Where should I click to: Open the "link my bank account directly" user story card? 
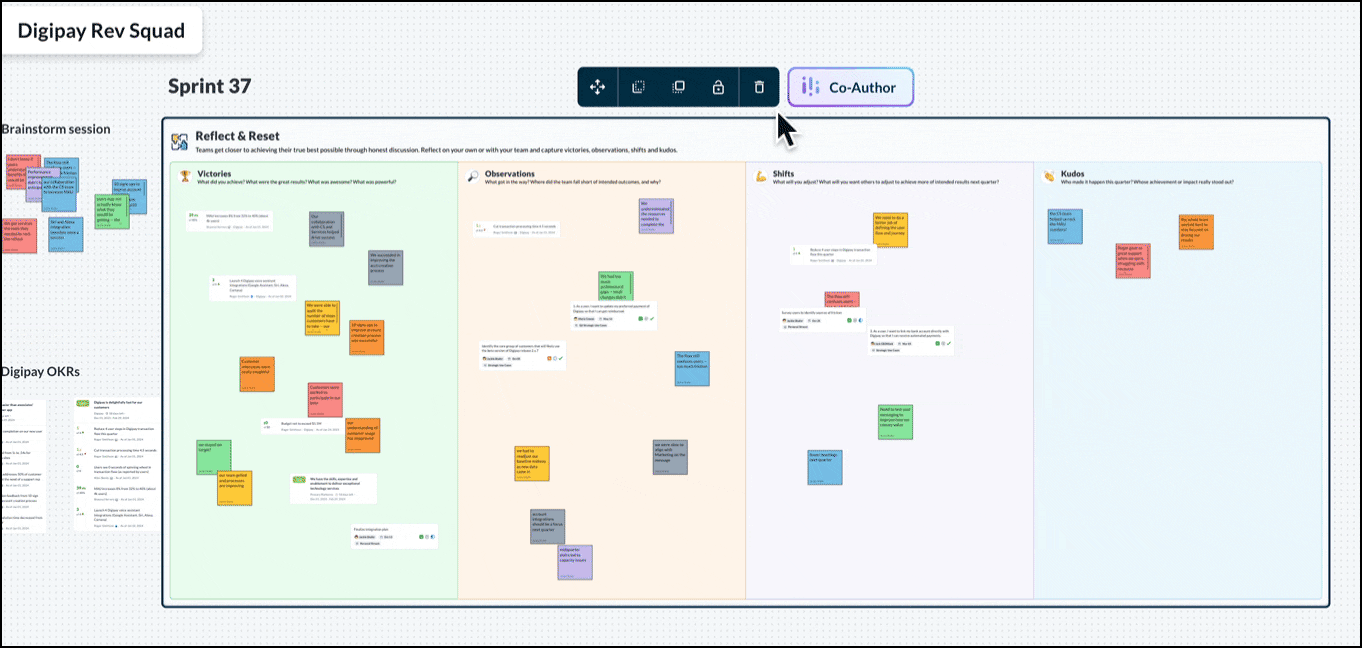[910, 340]
